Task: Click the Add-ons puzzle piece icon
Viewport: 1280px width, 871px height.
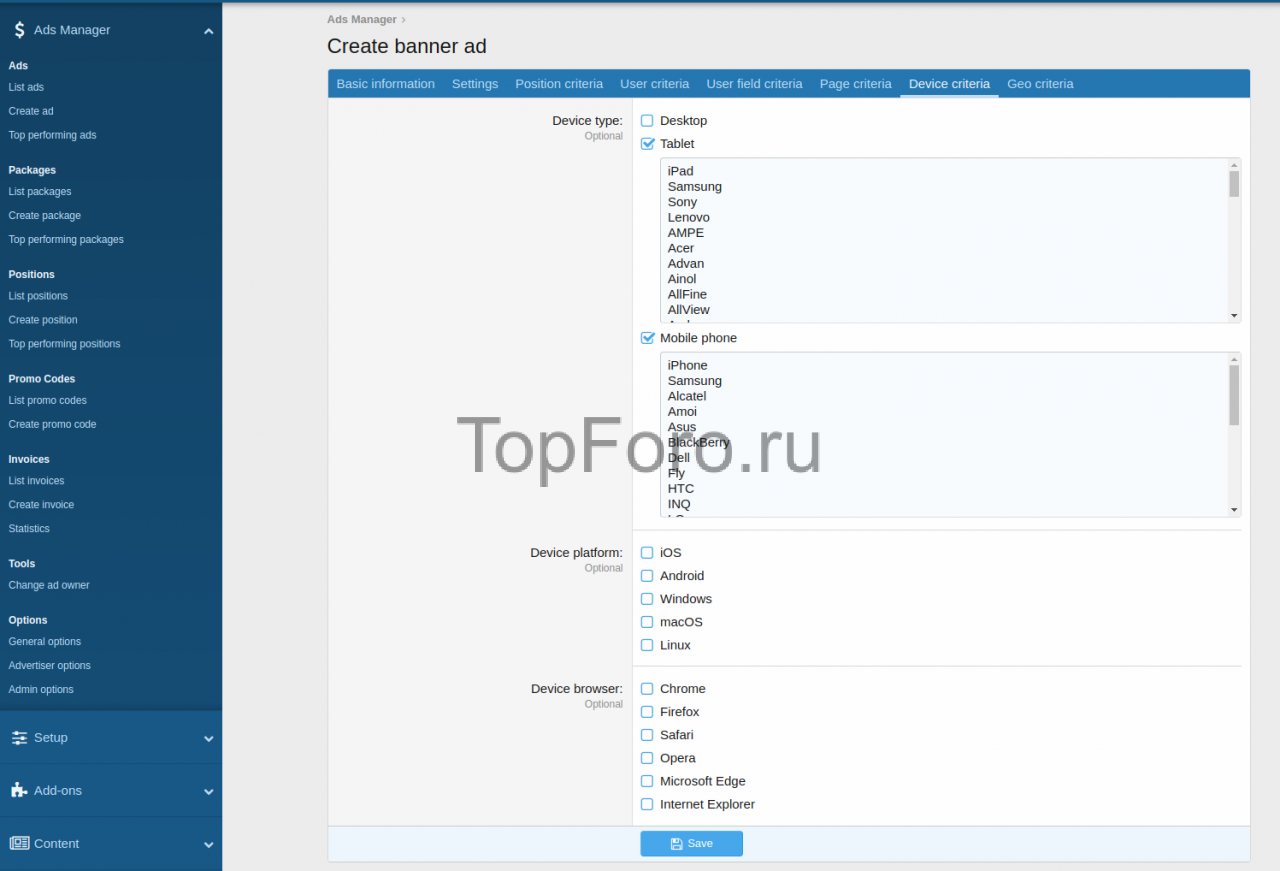Action: coord(19,790)
